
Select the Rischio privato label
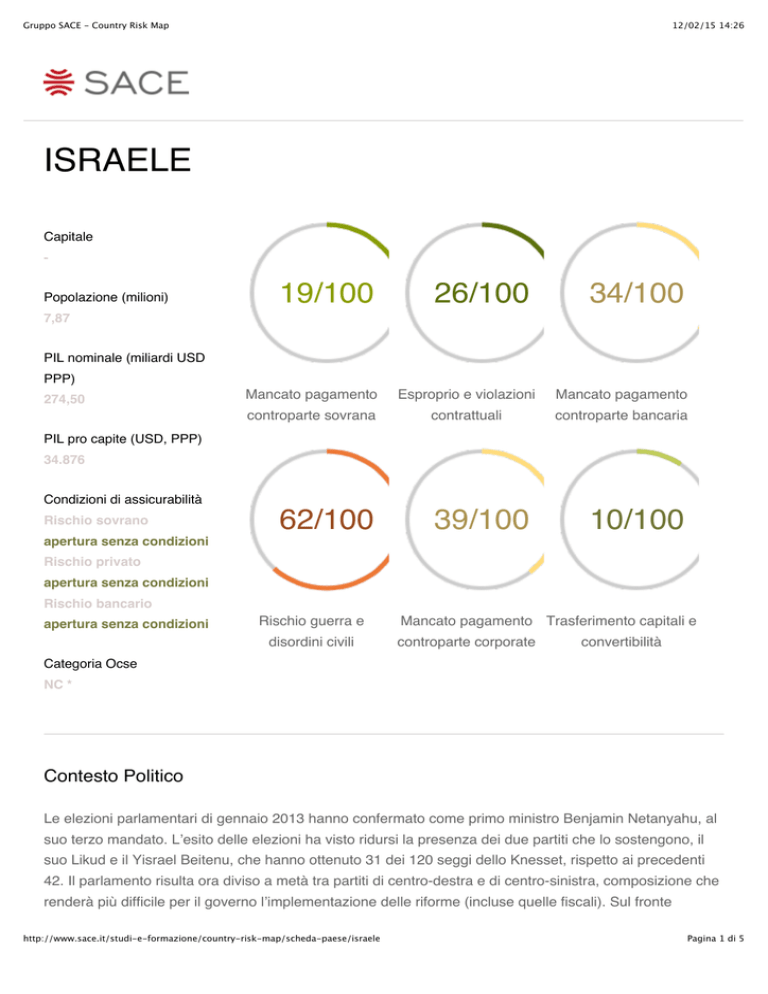[x=92, y=562]
